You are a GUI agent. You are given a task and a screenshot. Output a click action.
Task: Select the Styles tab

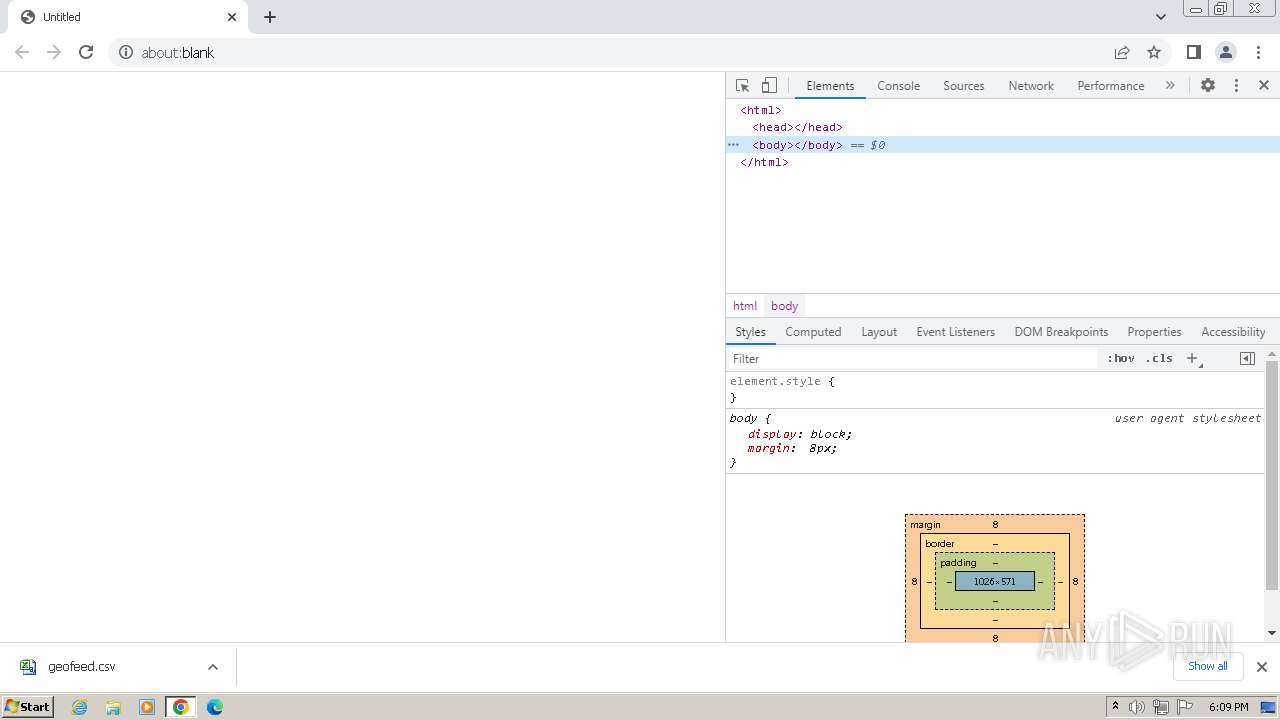click(x=750, y=332)
